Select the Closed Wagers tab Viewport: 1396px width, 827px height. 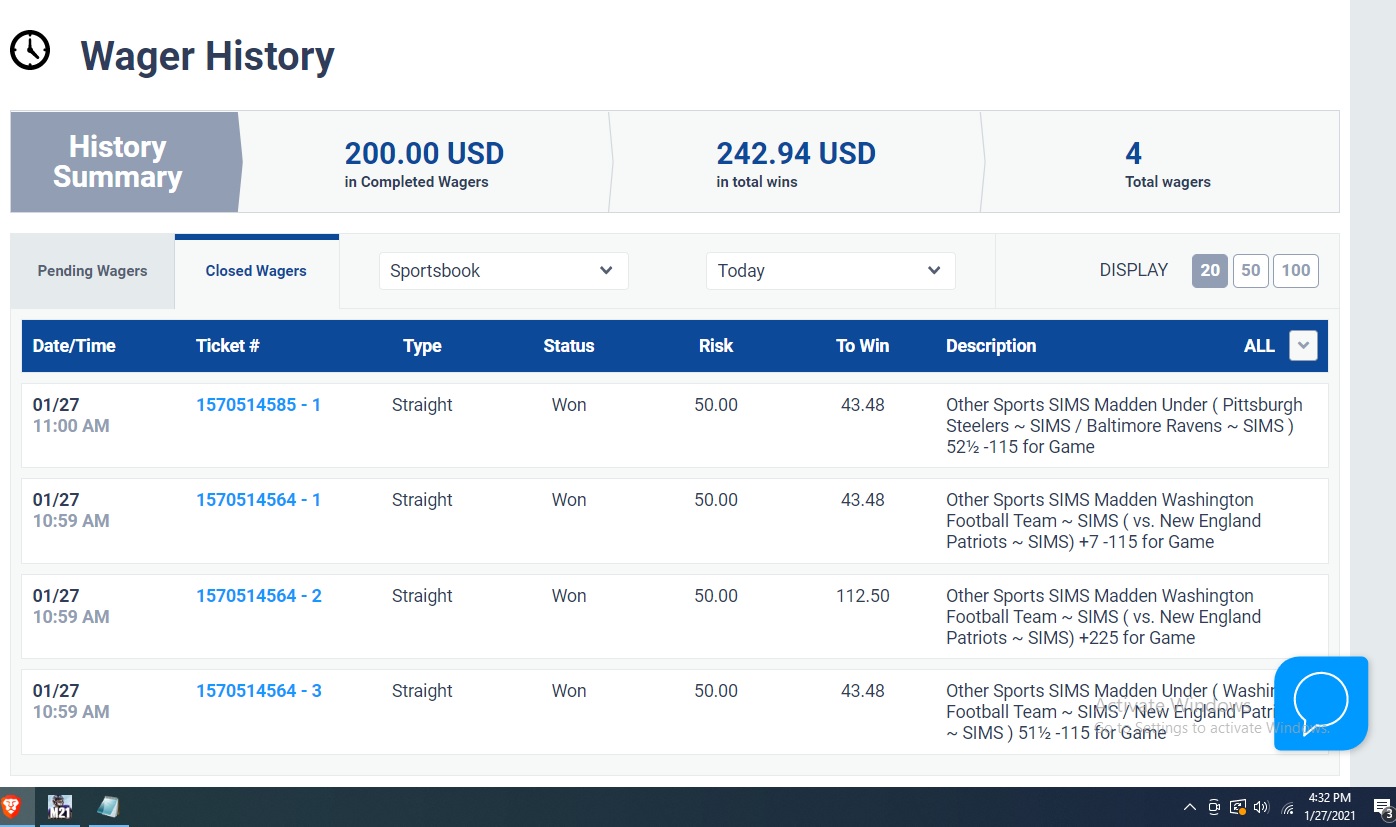point(256,271)
